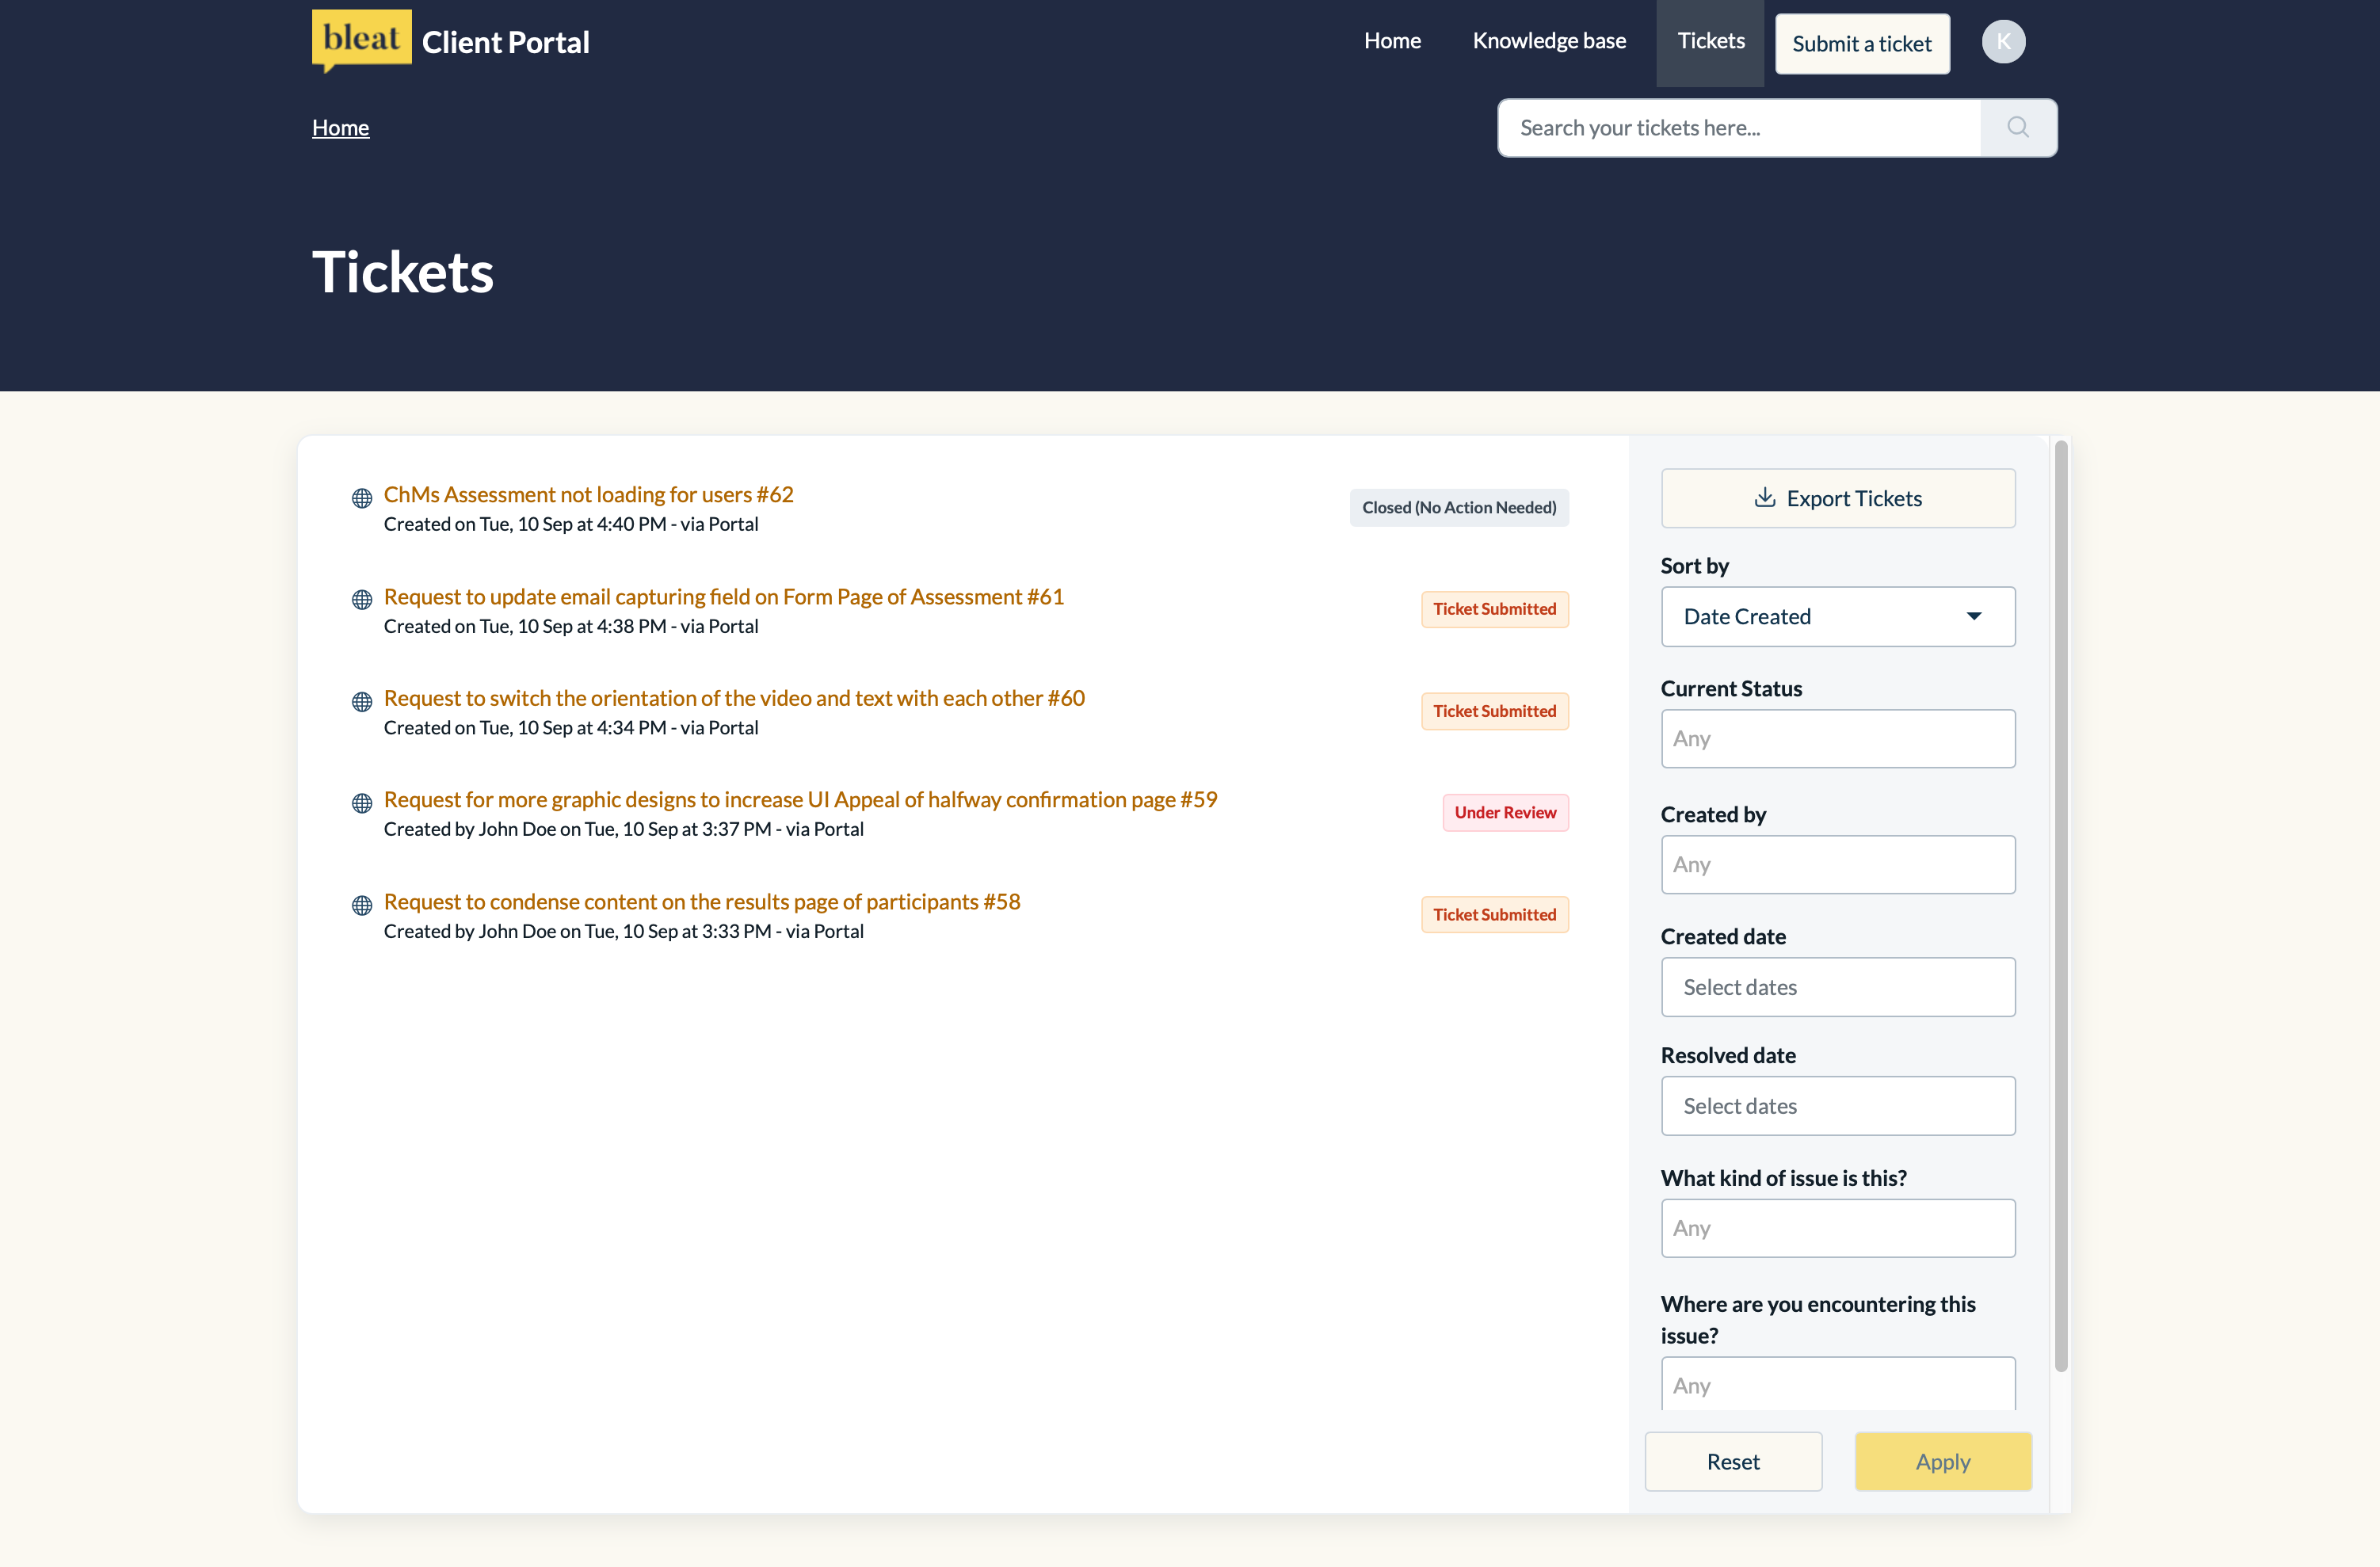Click globe icon beside ticket #62

(362, 498)
